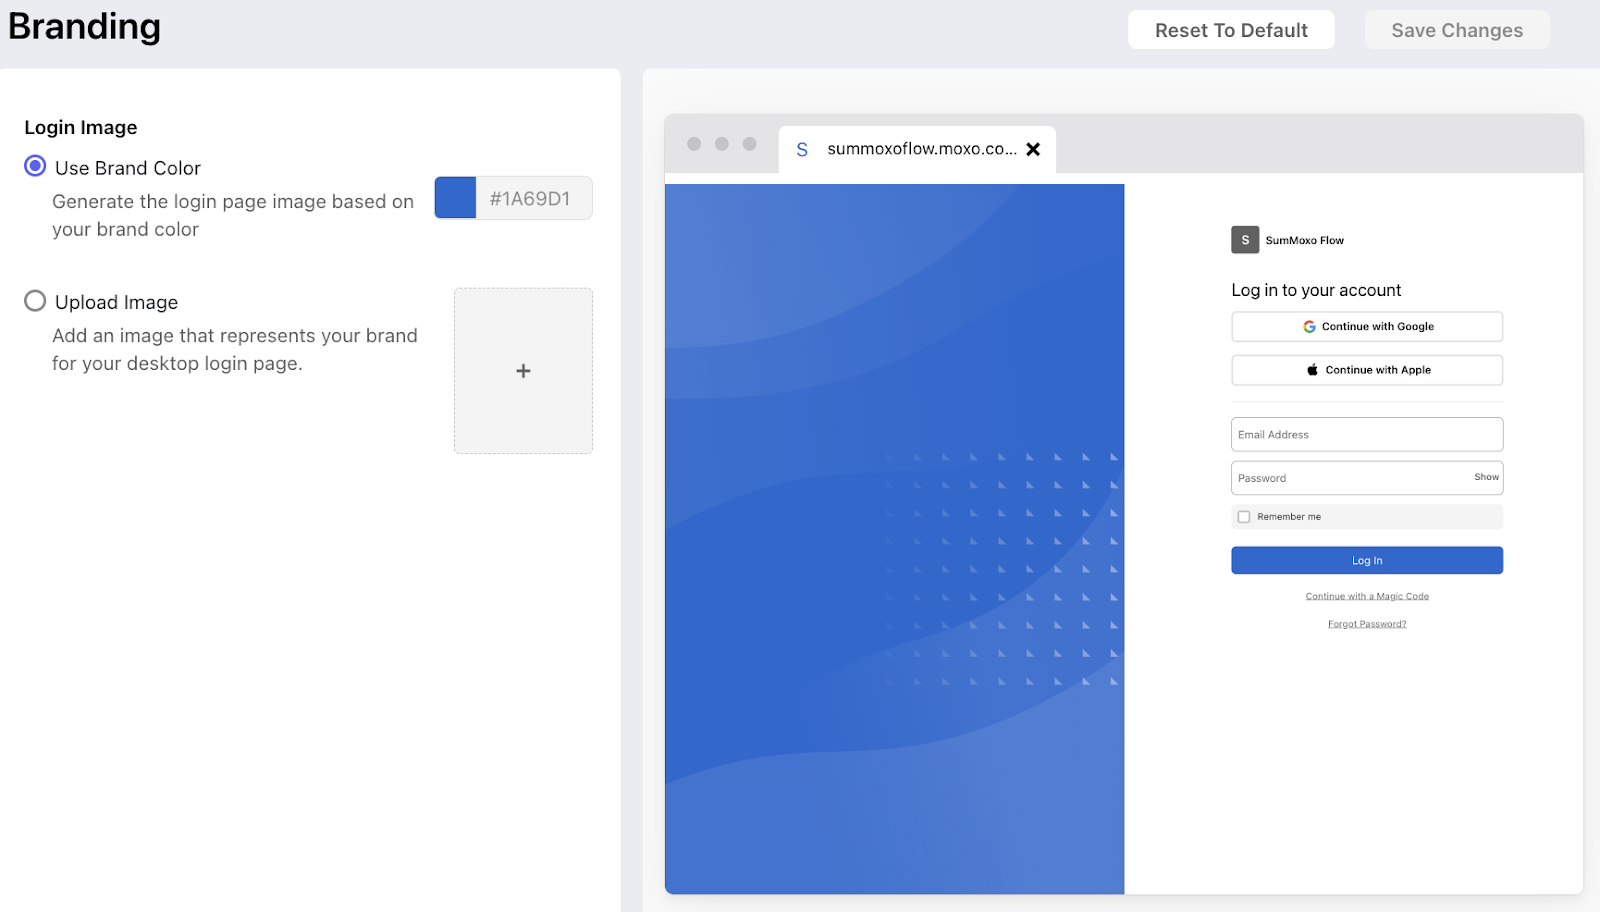The height and width of the screenshot is (912, 1600).
Task: Close the summoxoflow.moxo.co preview tab
Action: tap(1033, 149)
